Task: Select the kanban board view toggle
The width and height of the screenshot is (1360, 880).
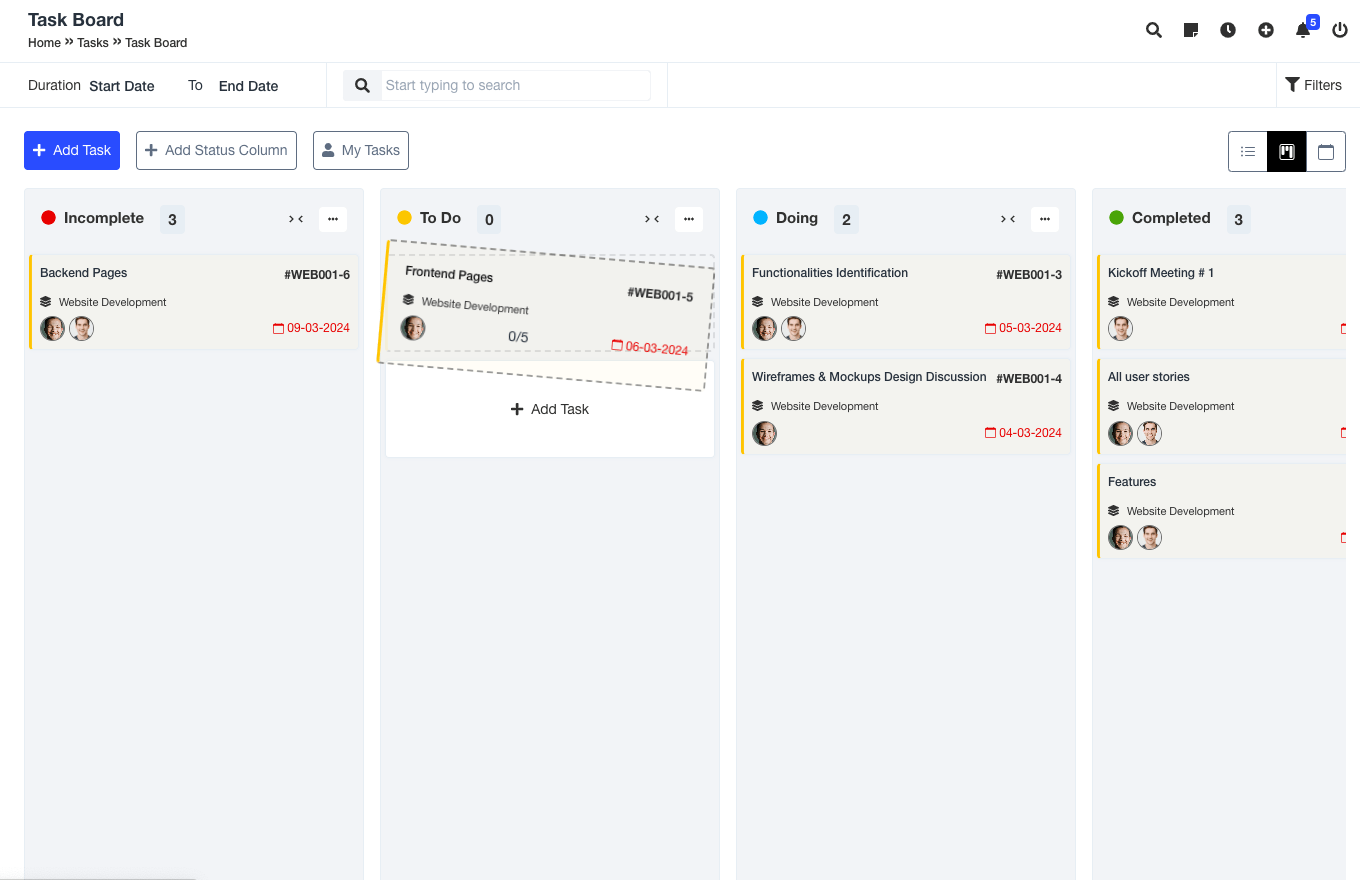Action: [x=1286, y=151]
